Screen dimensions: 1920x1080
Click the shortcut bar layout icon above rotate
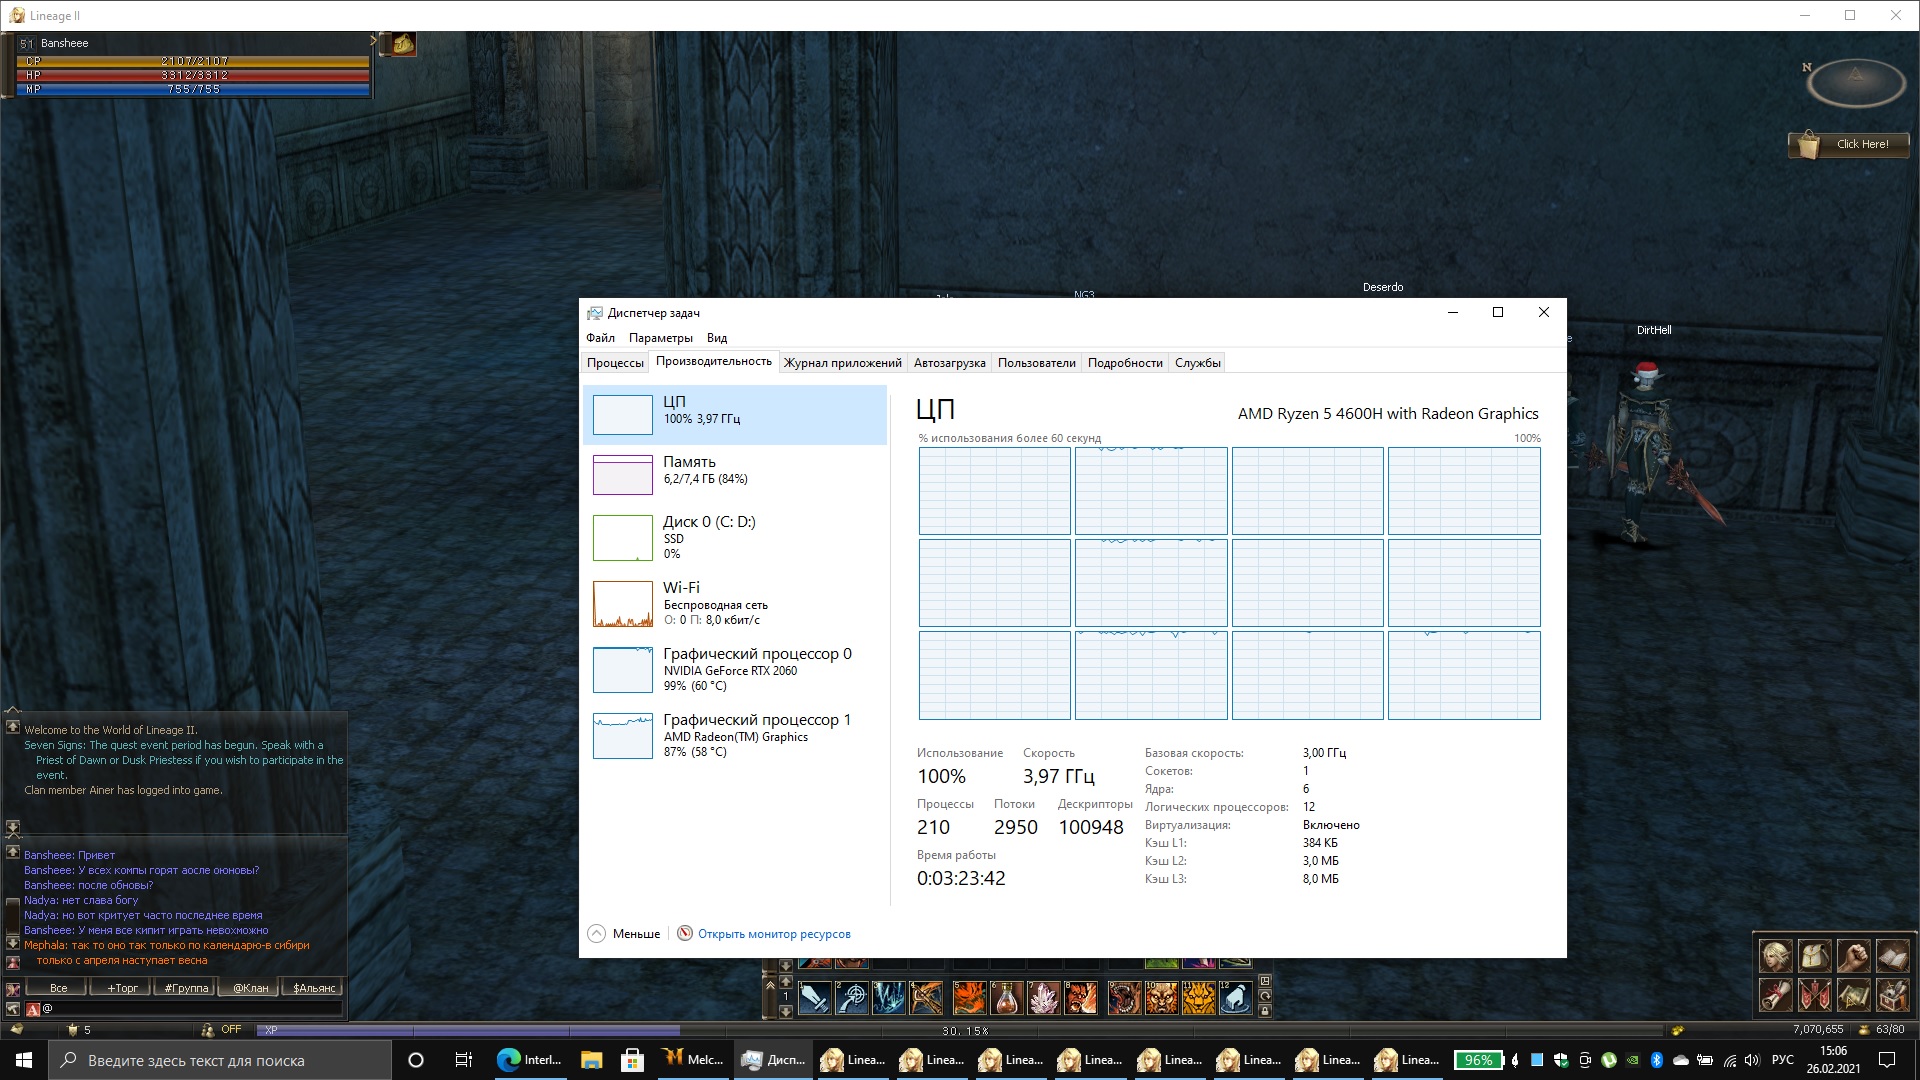[1265, 981]
